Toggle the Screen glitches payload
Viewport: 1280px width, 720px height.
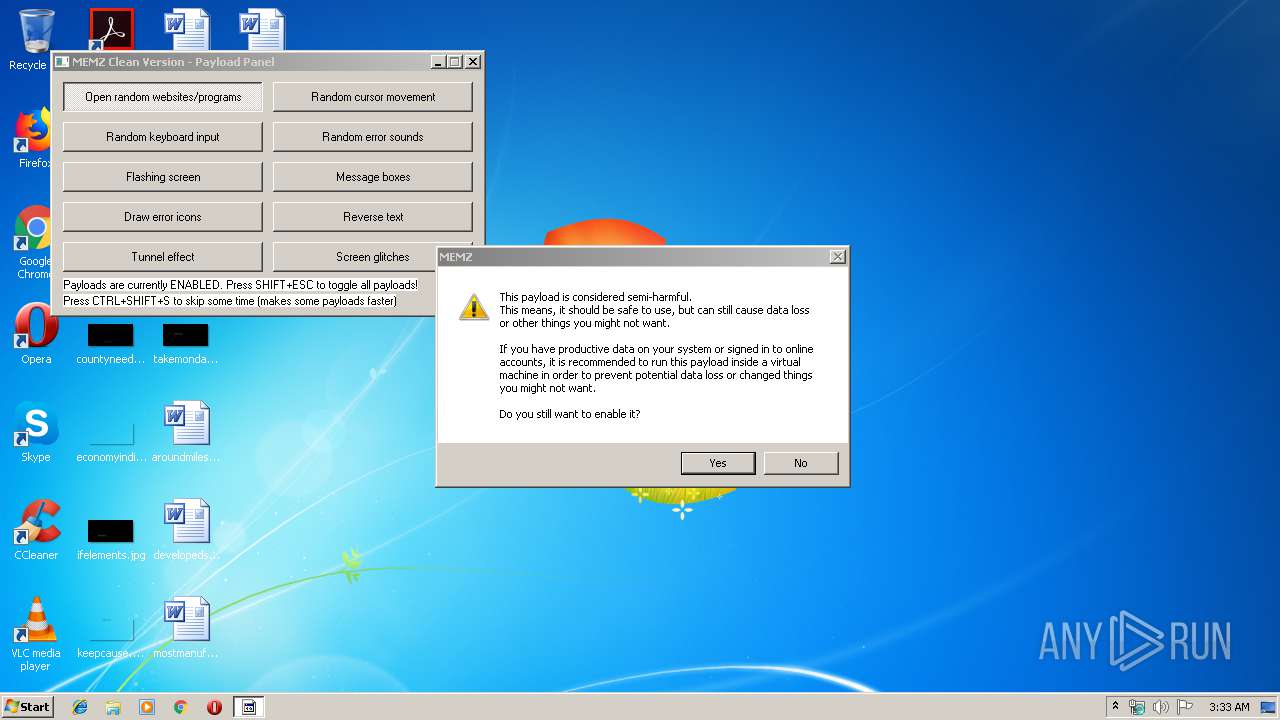click(355, 257)
